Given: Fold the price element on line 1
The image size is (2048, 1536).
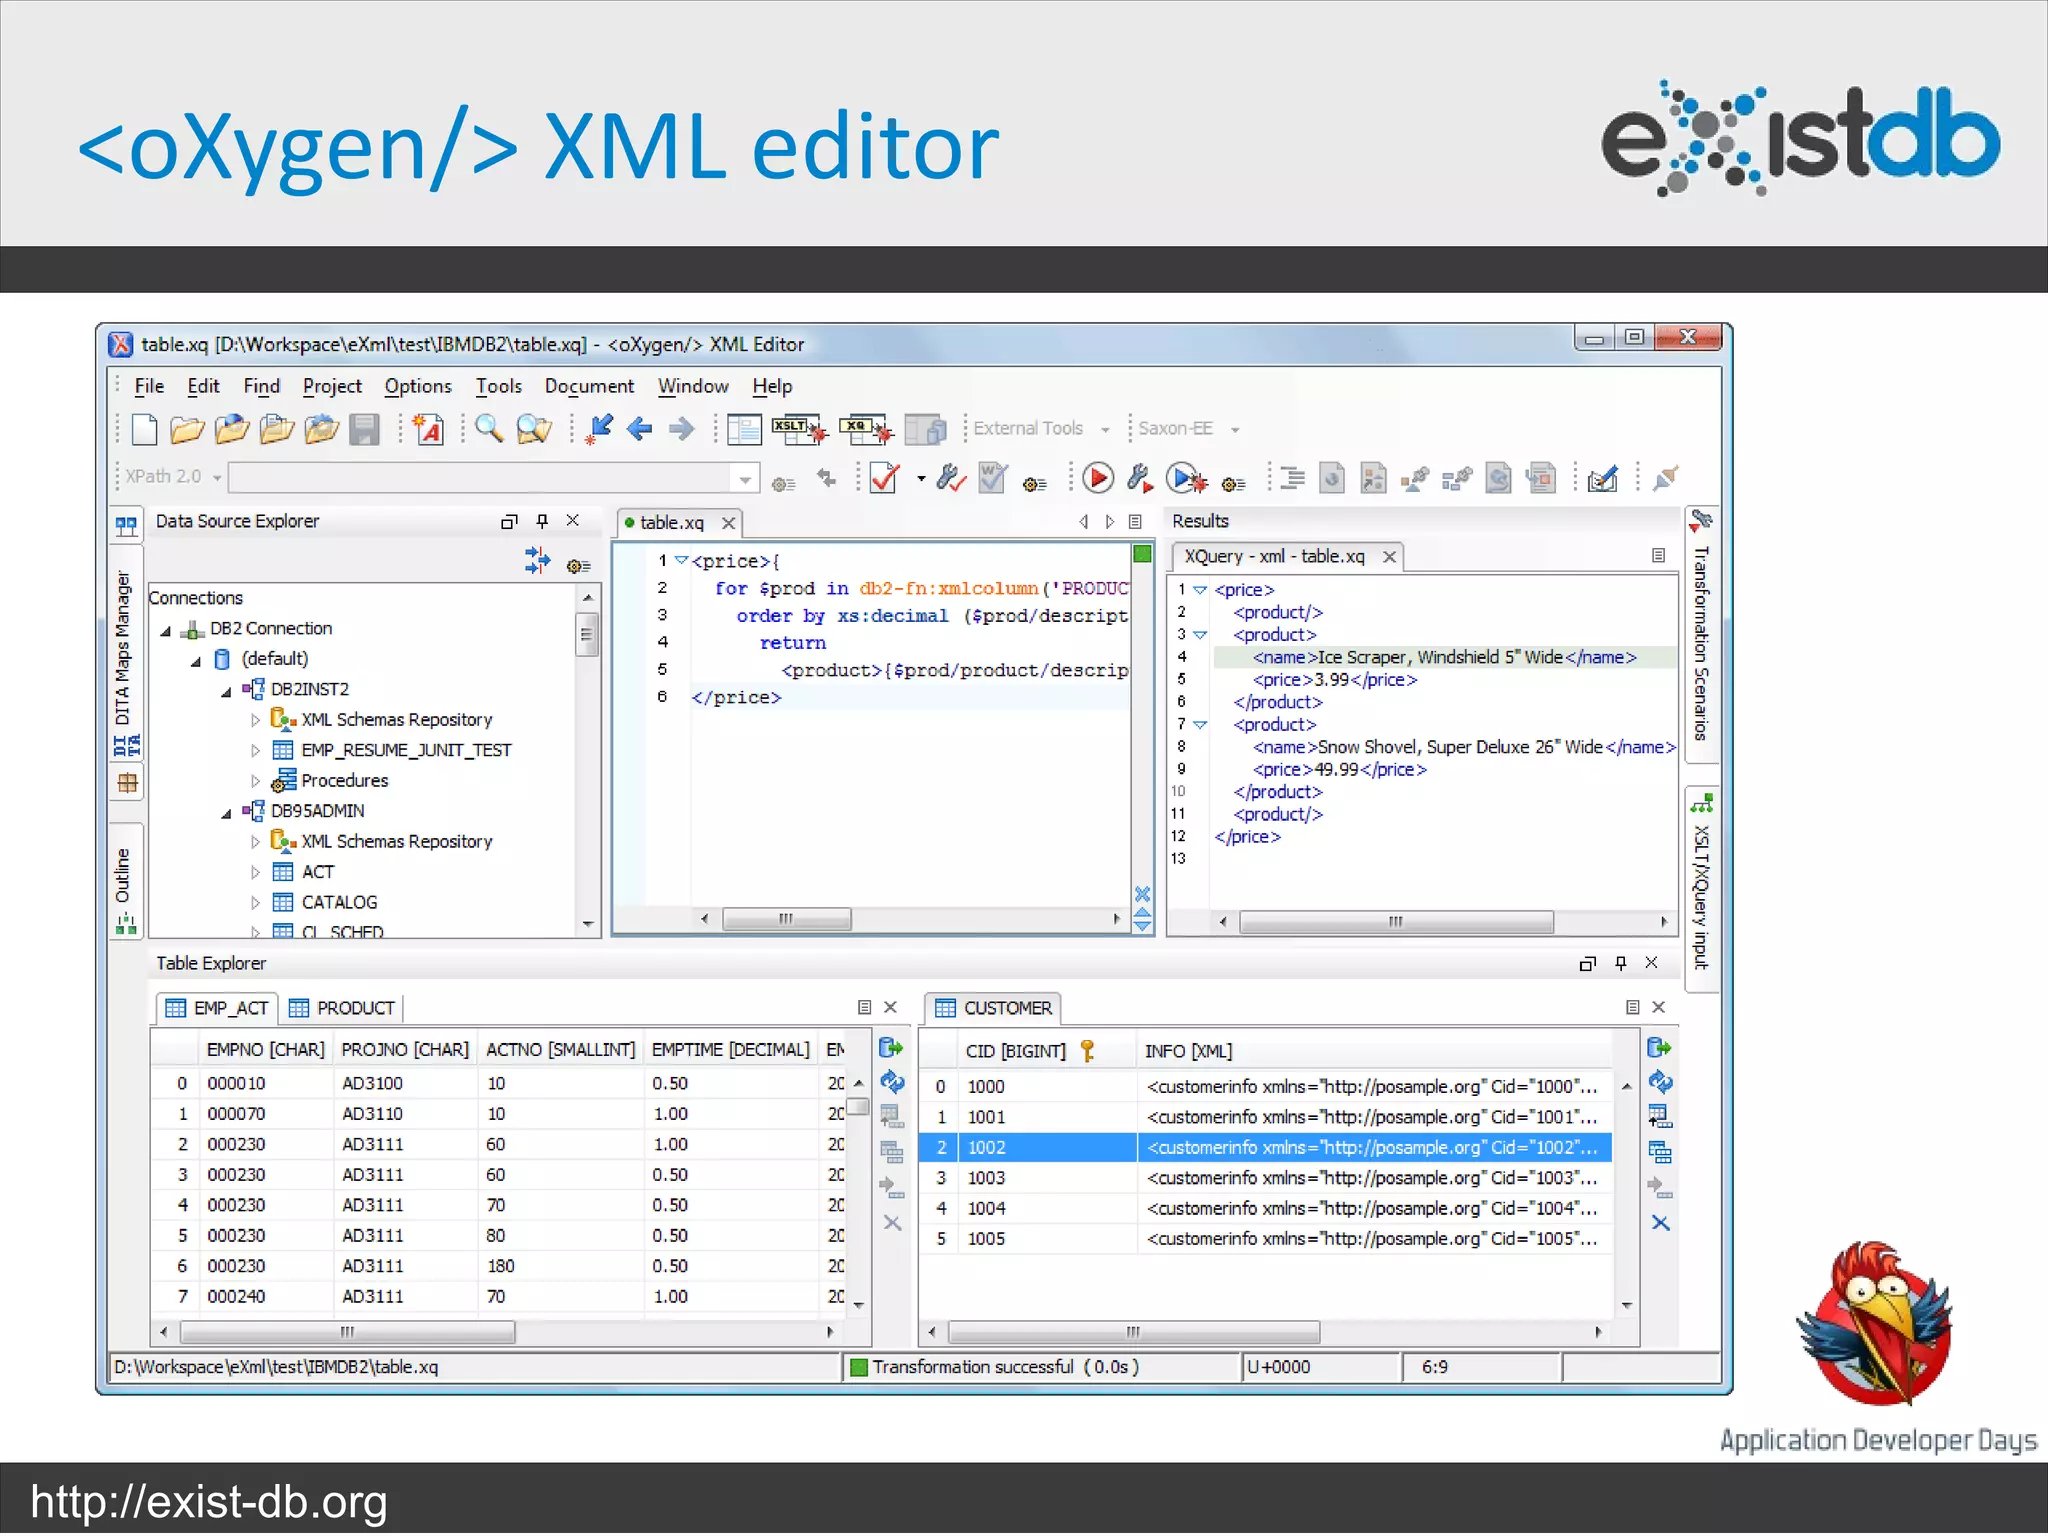Looking at the screenshot, I should click(682, 560).
